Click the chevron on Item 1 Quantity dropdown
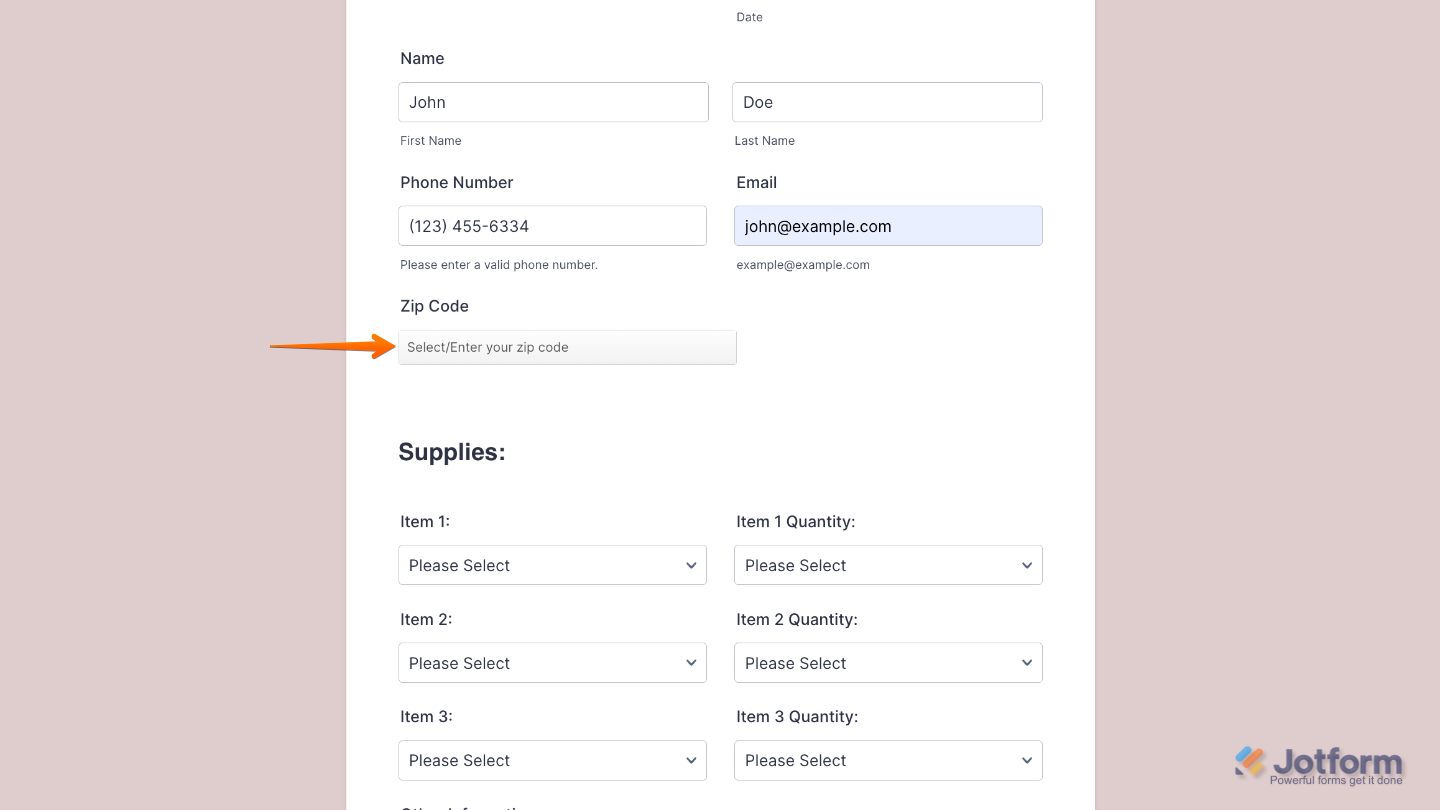 click(x=1027, y=565)
